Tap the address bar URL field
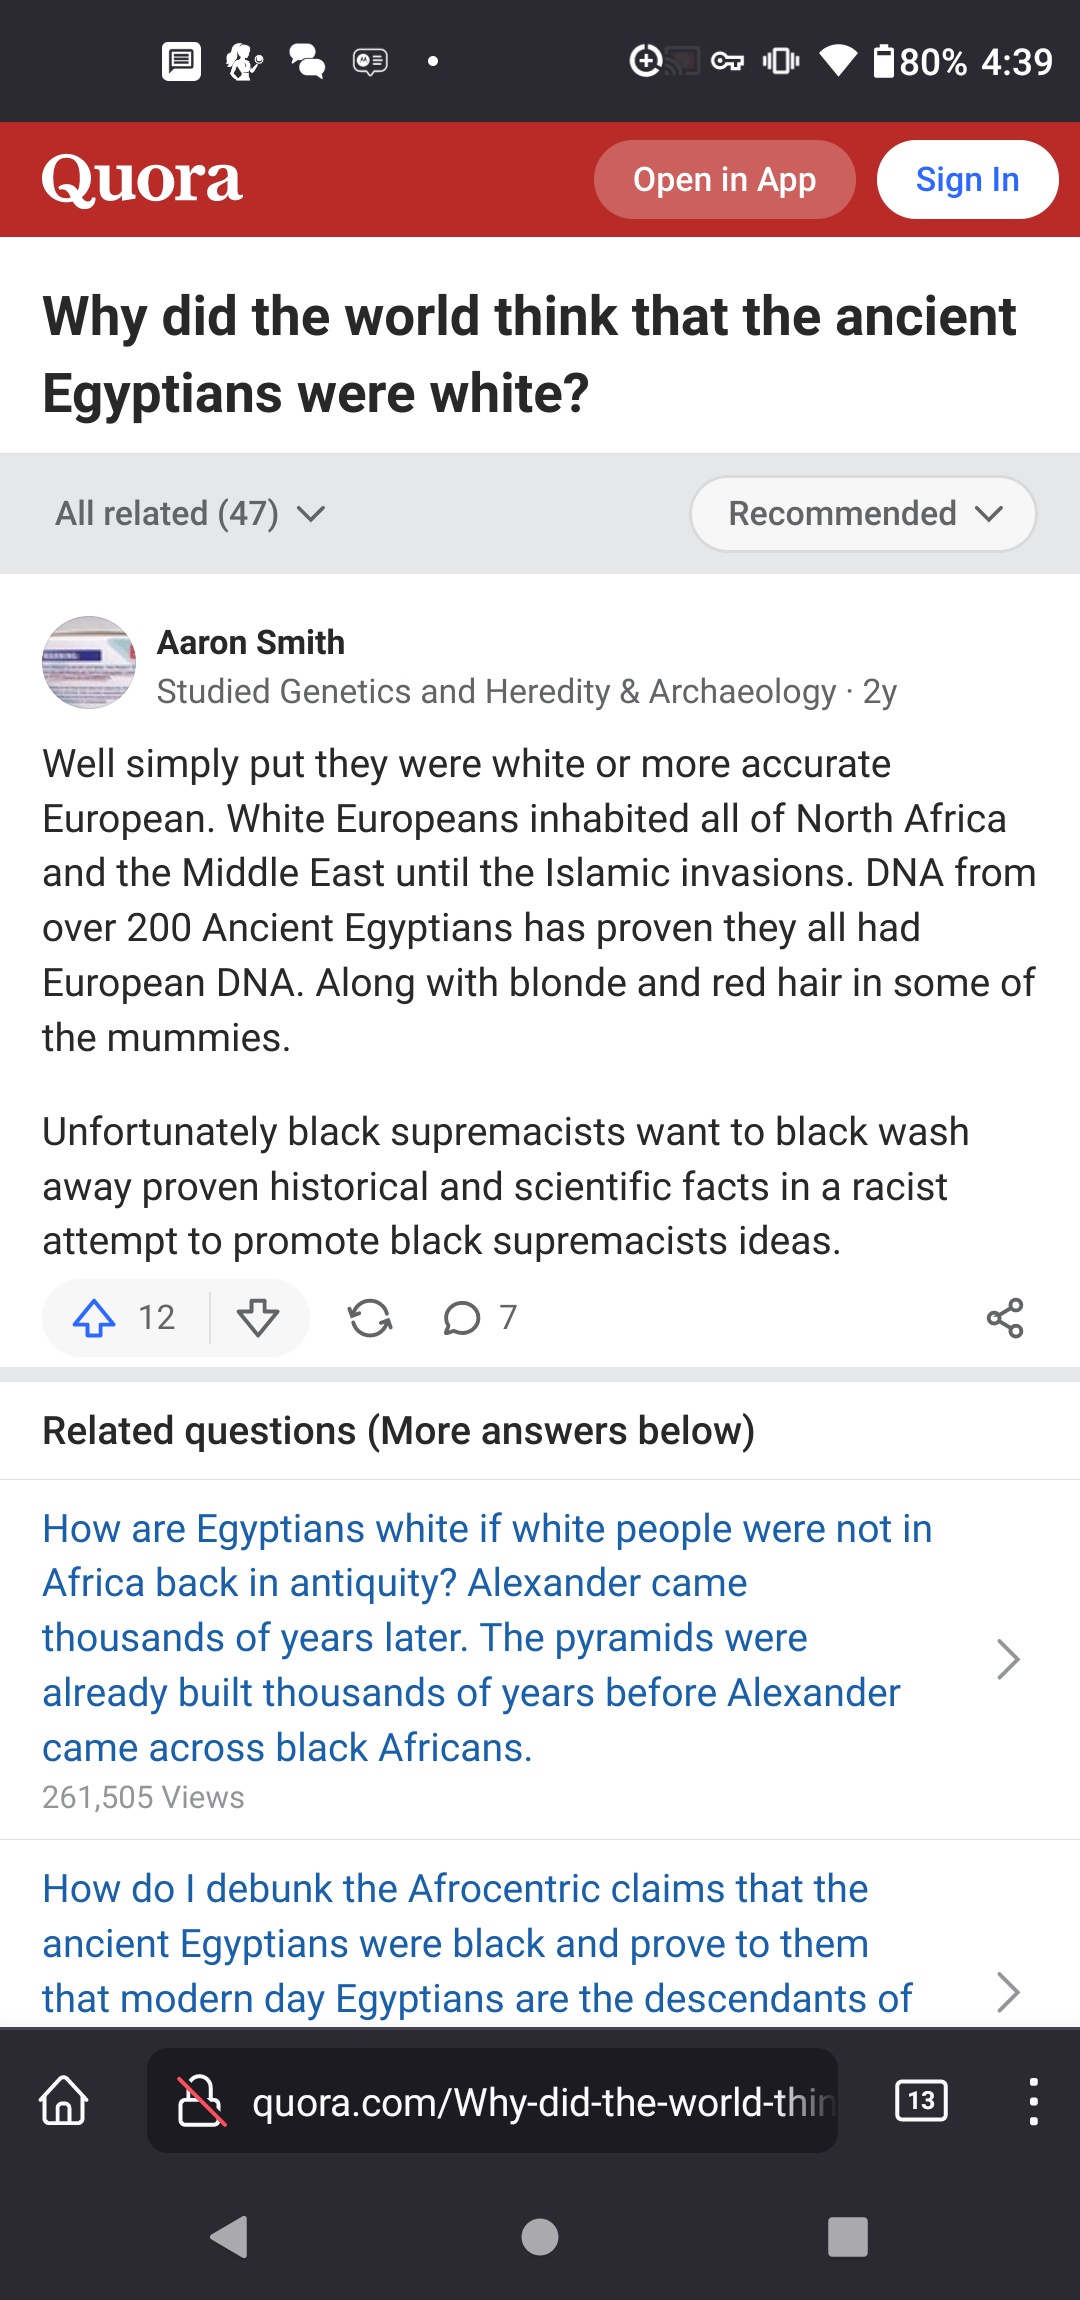The image size is (1080, 2300). [x=540, y=2102]
